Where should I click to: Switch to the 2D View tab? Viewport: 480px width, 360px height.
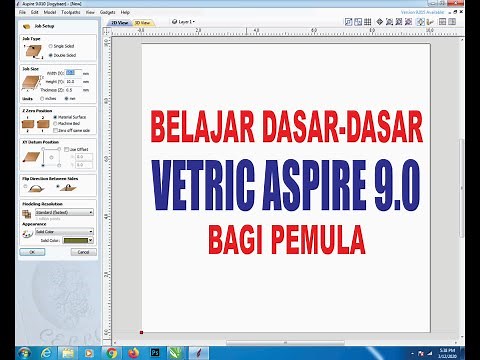120,23
